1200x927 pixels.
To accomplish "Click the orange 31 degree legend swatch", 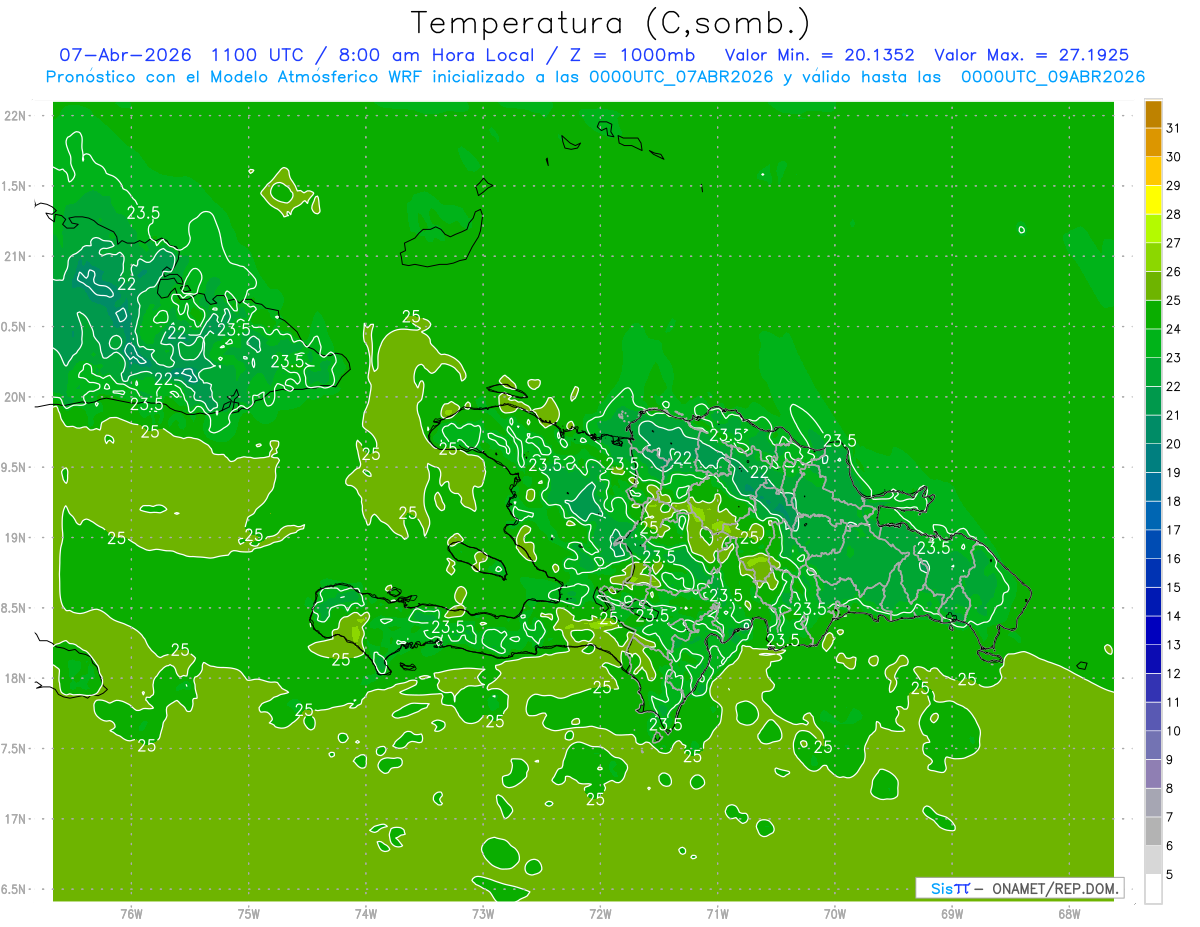I will (1153, 115).
